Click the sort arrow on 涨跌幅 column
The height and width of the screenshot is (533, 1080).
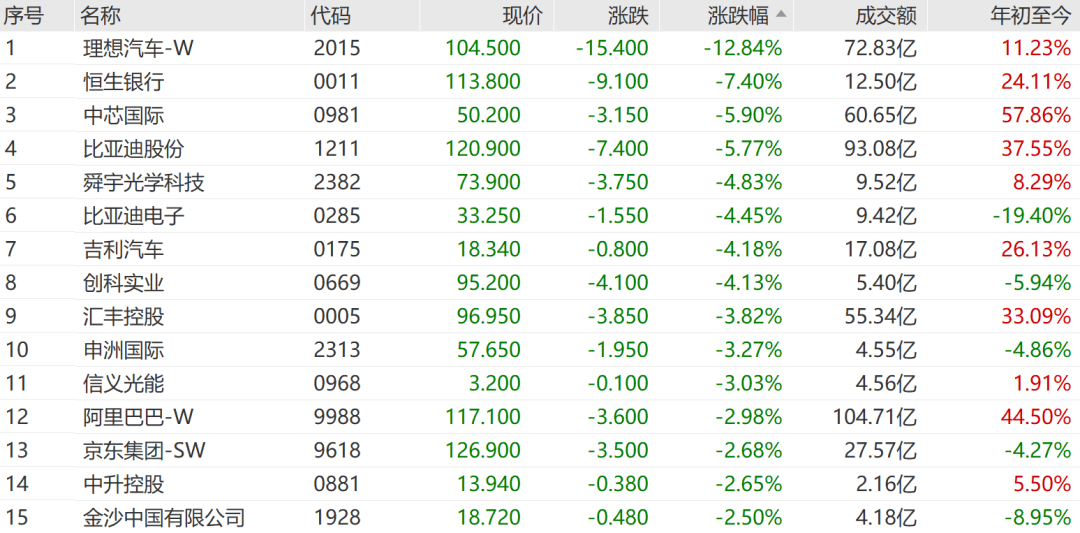tap(781, 15)
